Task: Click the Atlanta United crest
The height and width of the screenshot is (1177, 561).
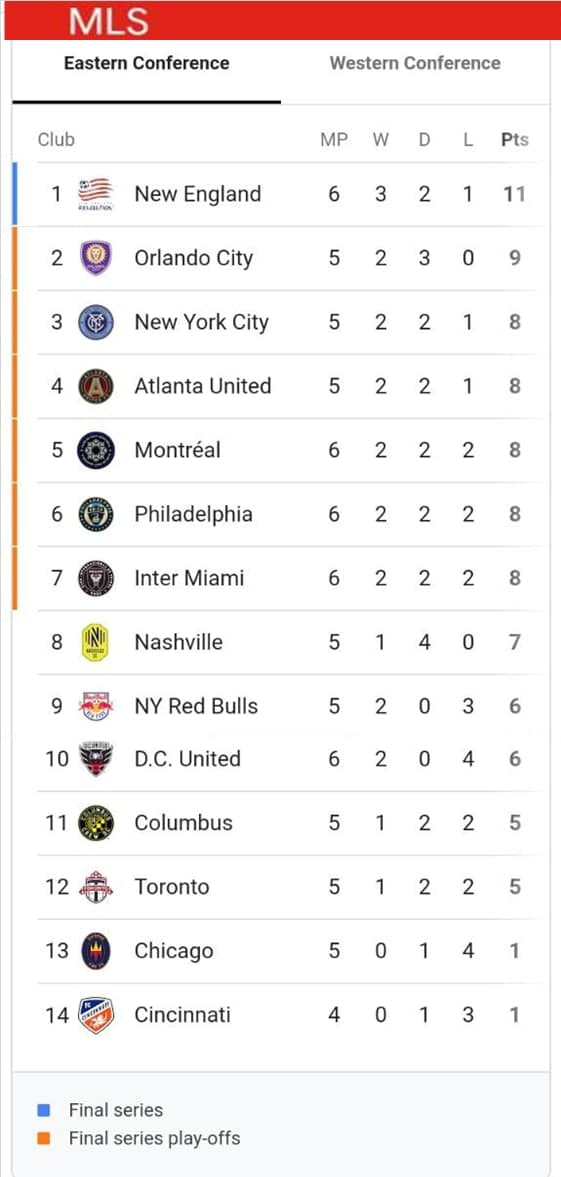Action: click(96, 387)
